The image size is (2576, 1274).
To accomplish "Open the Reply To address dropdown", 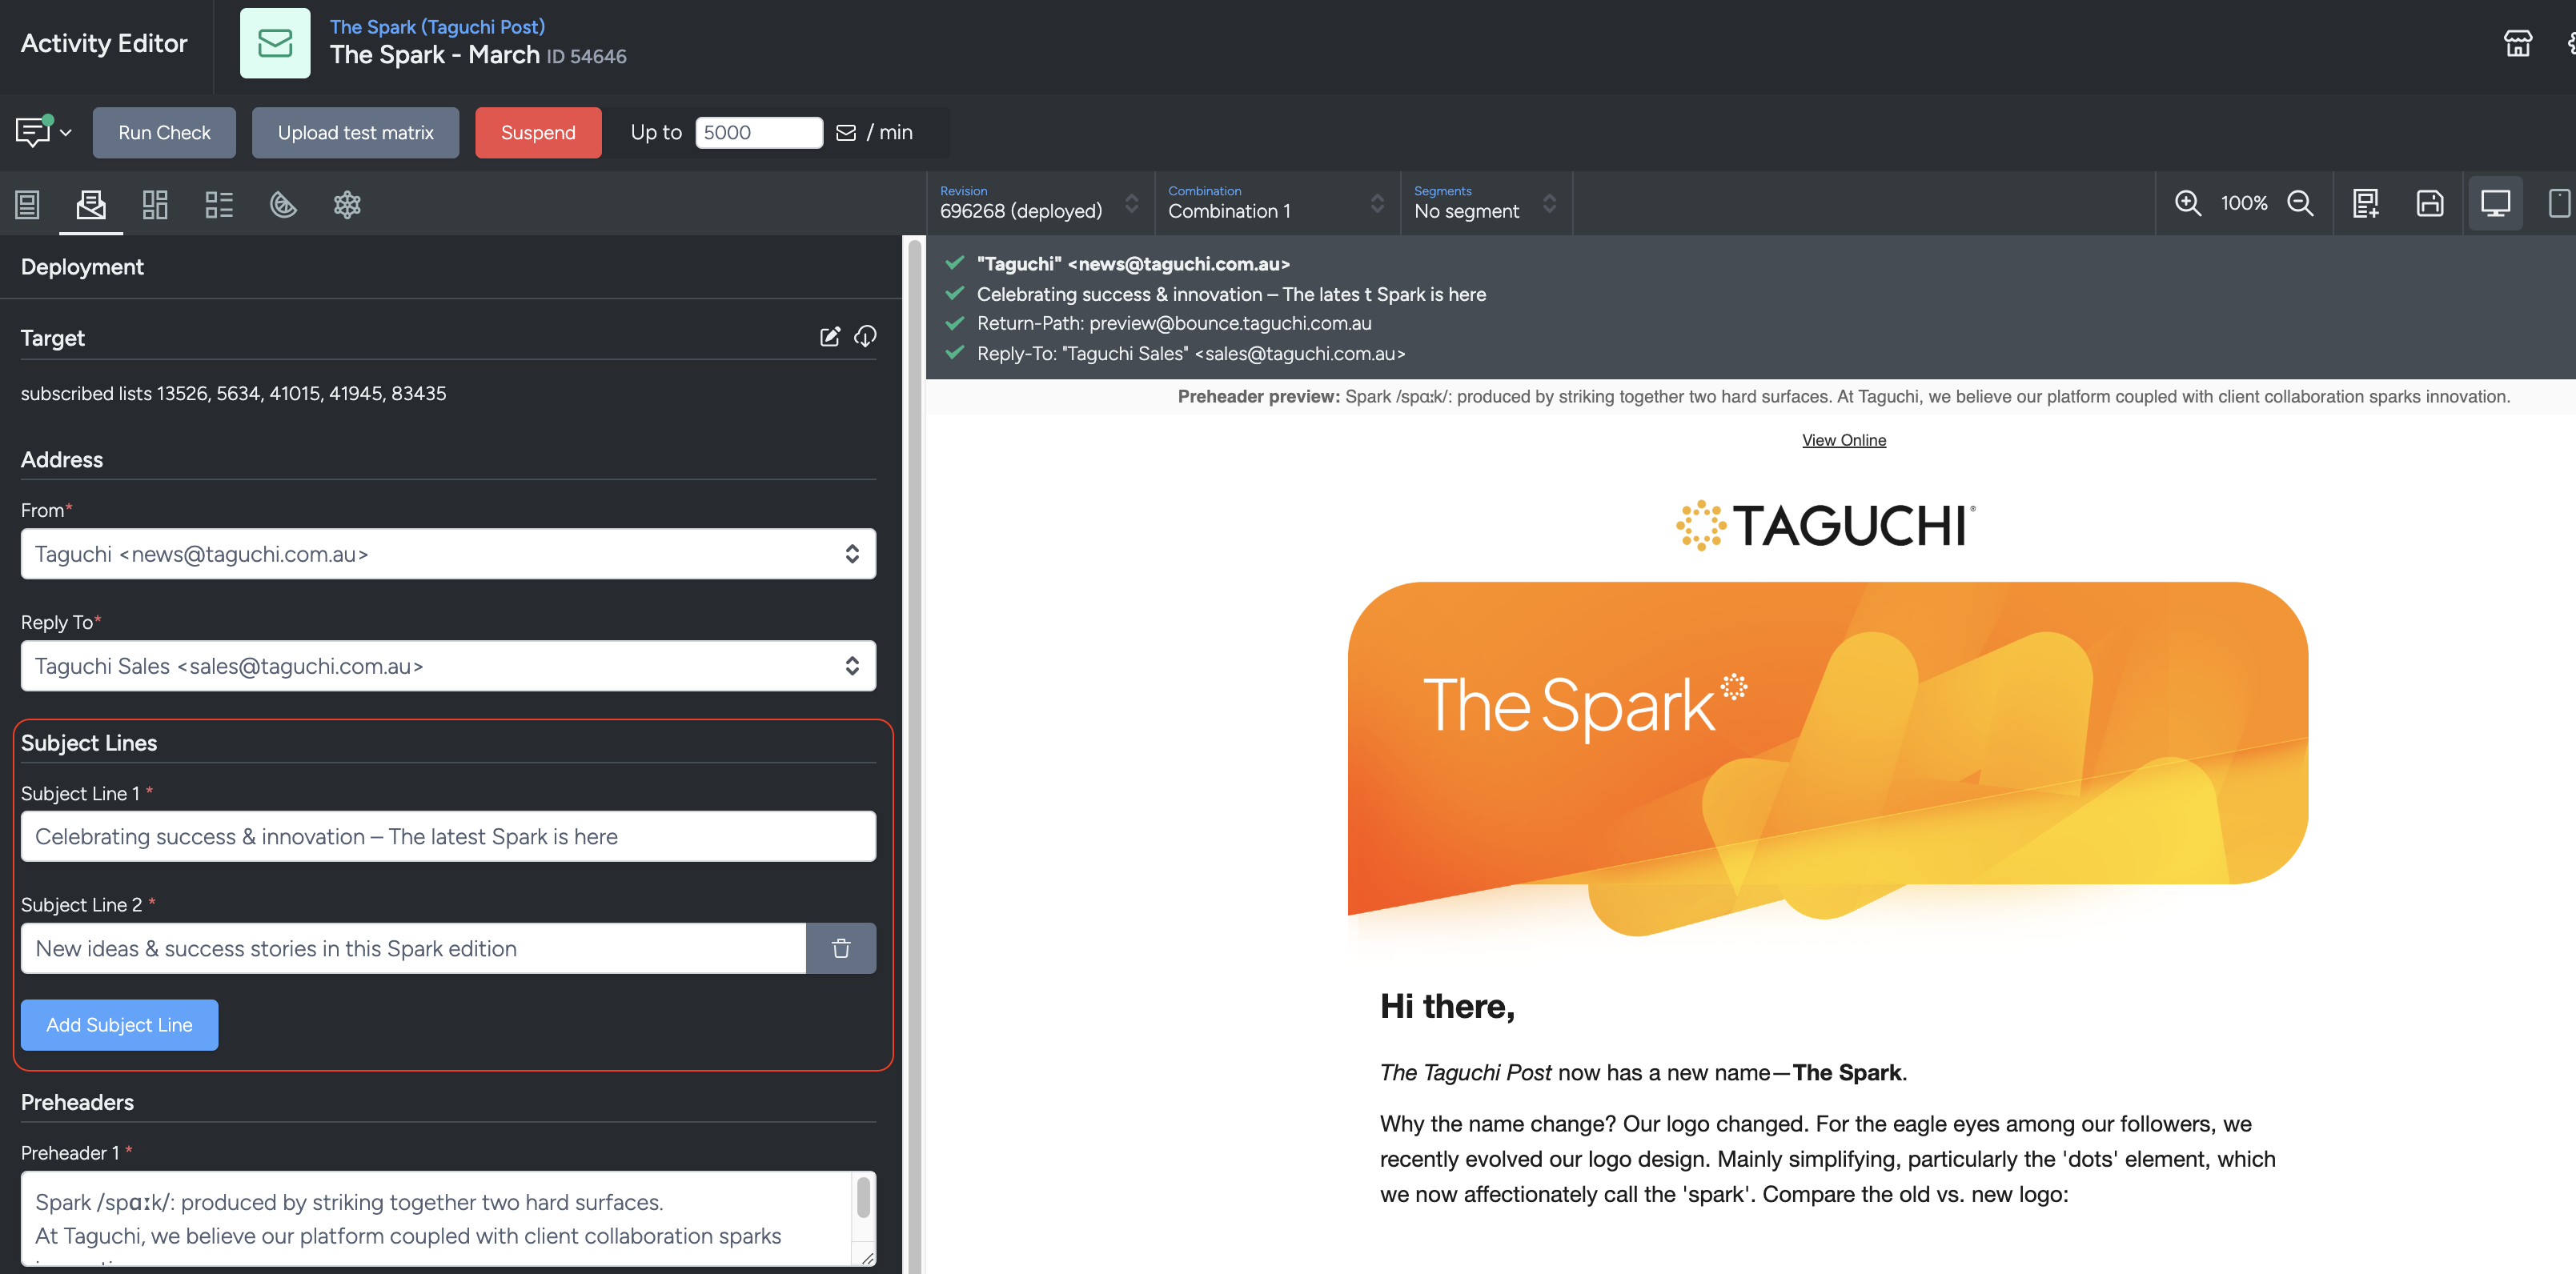I will click(x=448, y=666).
